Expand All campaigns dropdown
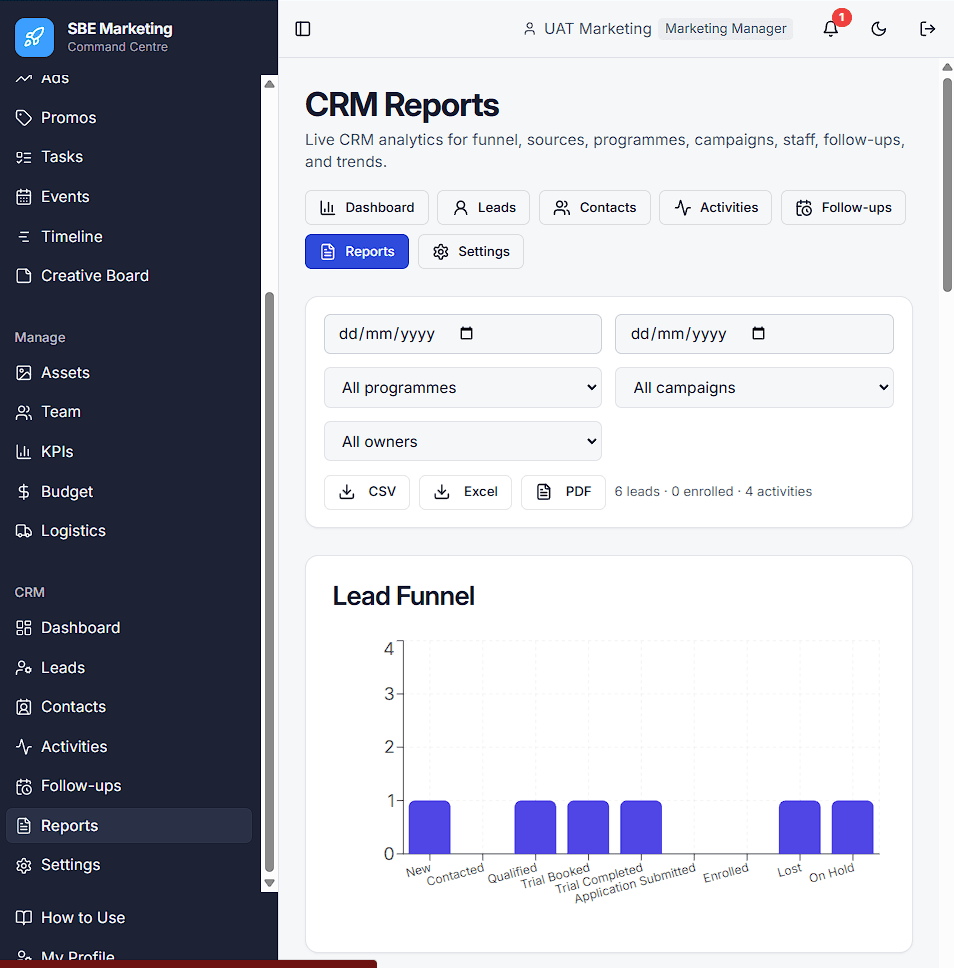This screenshot has width=954, height=968. 754,388
